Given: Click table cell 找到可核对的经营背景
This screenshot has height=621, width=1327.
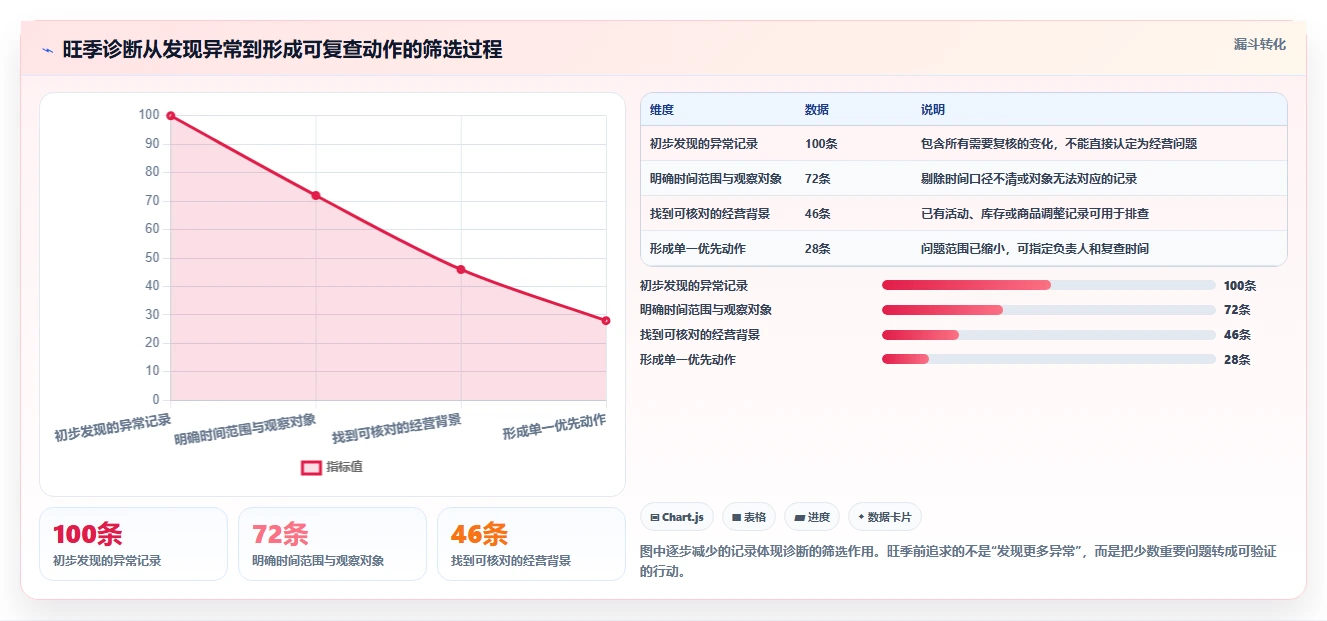Looking at the screenshot, I should coord(710,214).
